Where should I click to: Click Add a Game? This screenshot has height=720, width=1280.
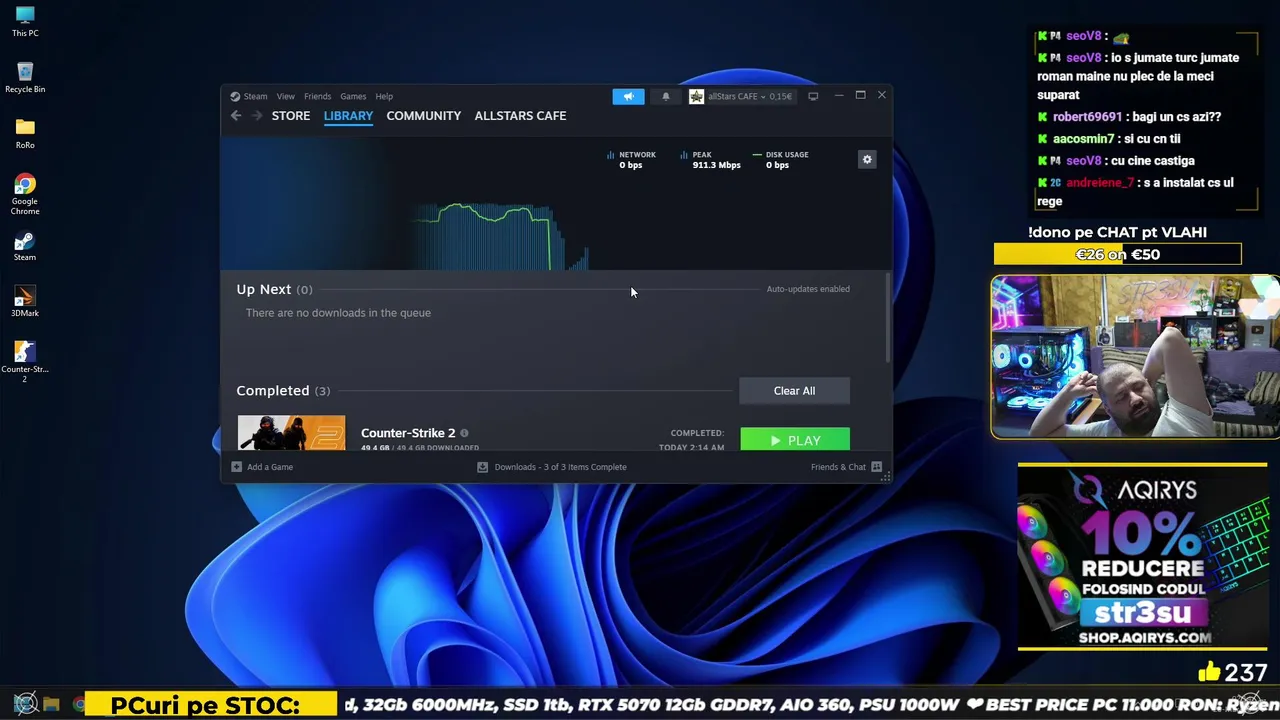(262, 467)
